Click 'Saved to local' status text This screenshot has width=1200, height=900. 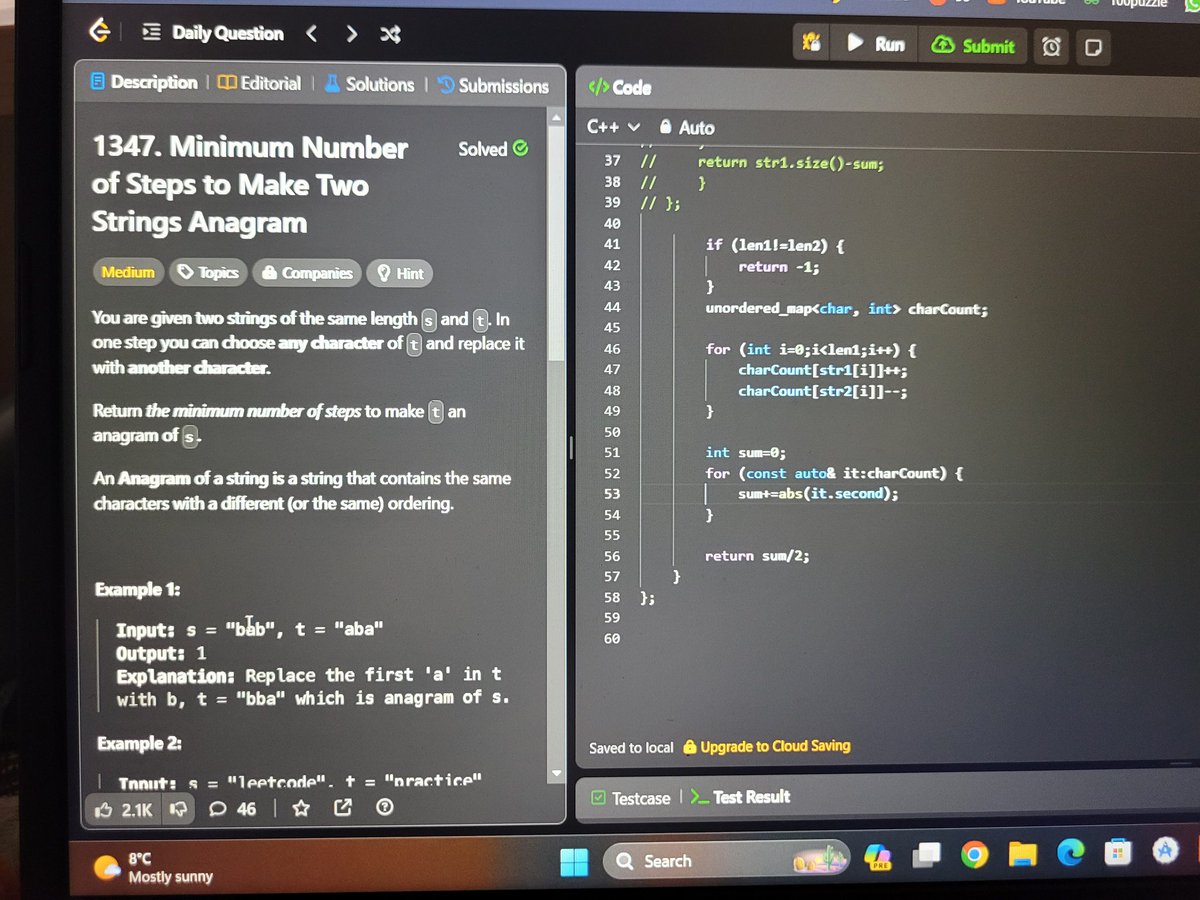pos(631,747)
